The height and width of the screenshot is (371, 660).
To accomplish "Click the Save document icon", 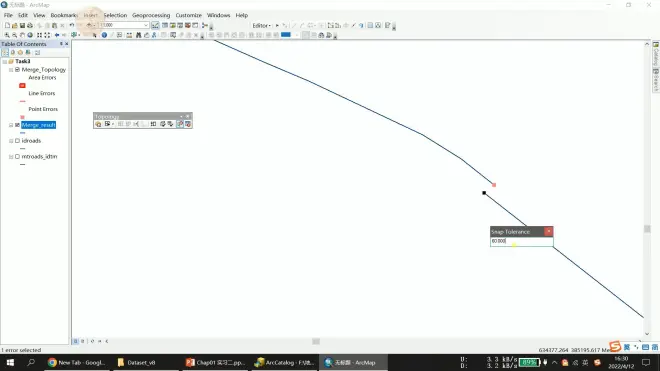I will pos(22,25).
